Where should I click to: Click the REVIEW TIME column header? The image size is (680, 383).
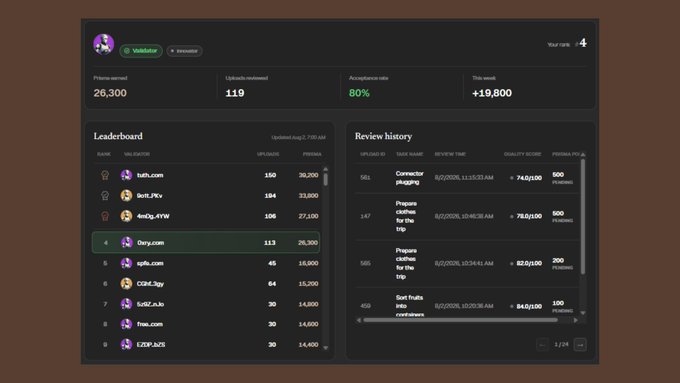coord(450,154)
